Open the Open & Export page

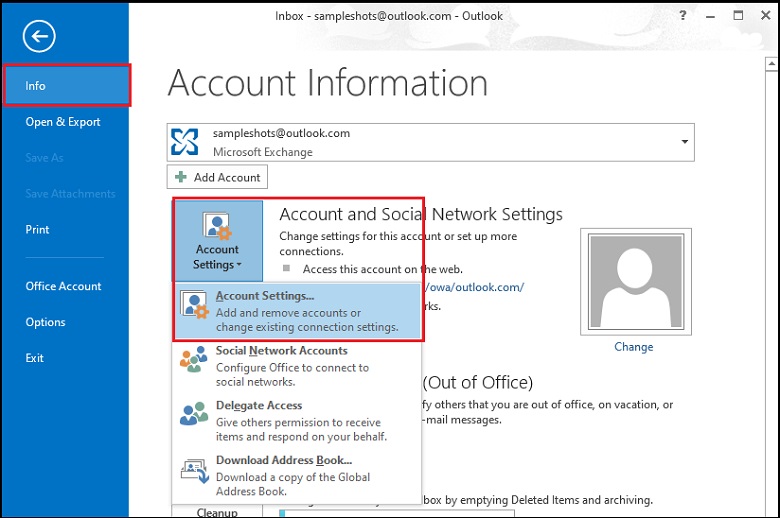tap(63, 122)
